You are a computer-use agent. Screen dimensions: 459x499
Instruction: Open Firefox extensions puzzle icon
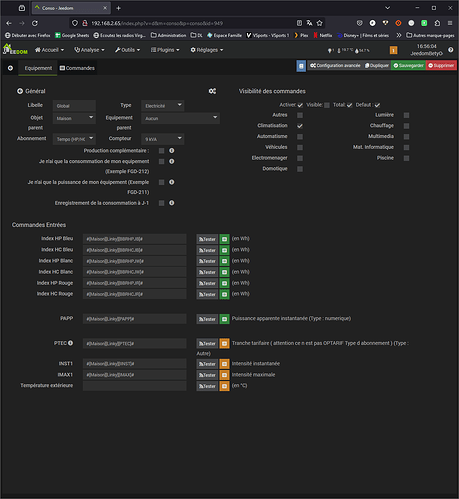click(x=437, y=23)
